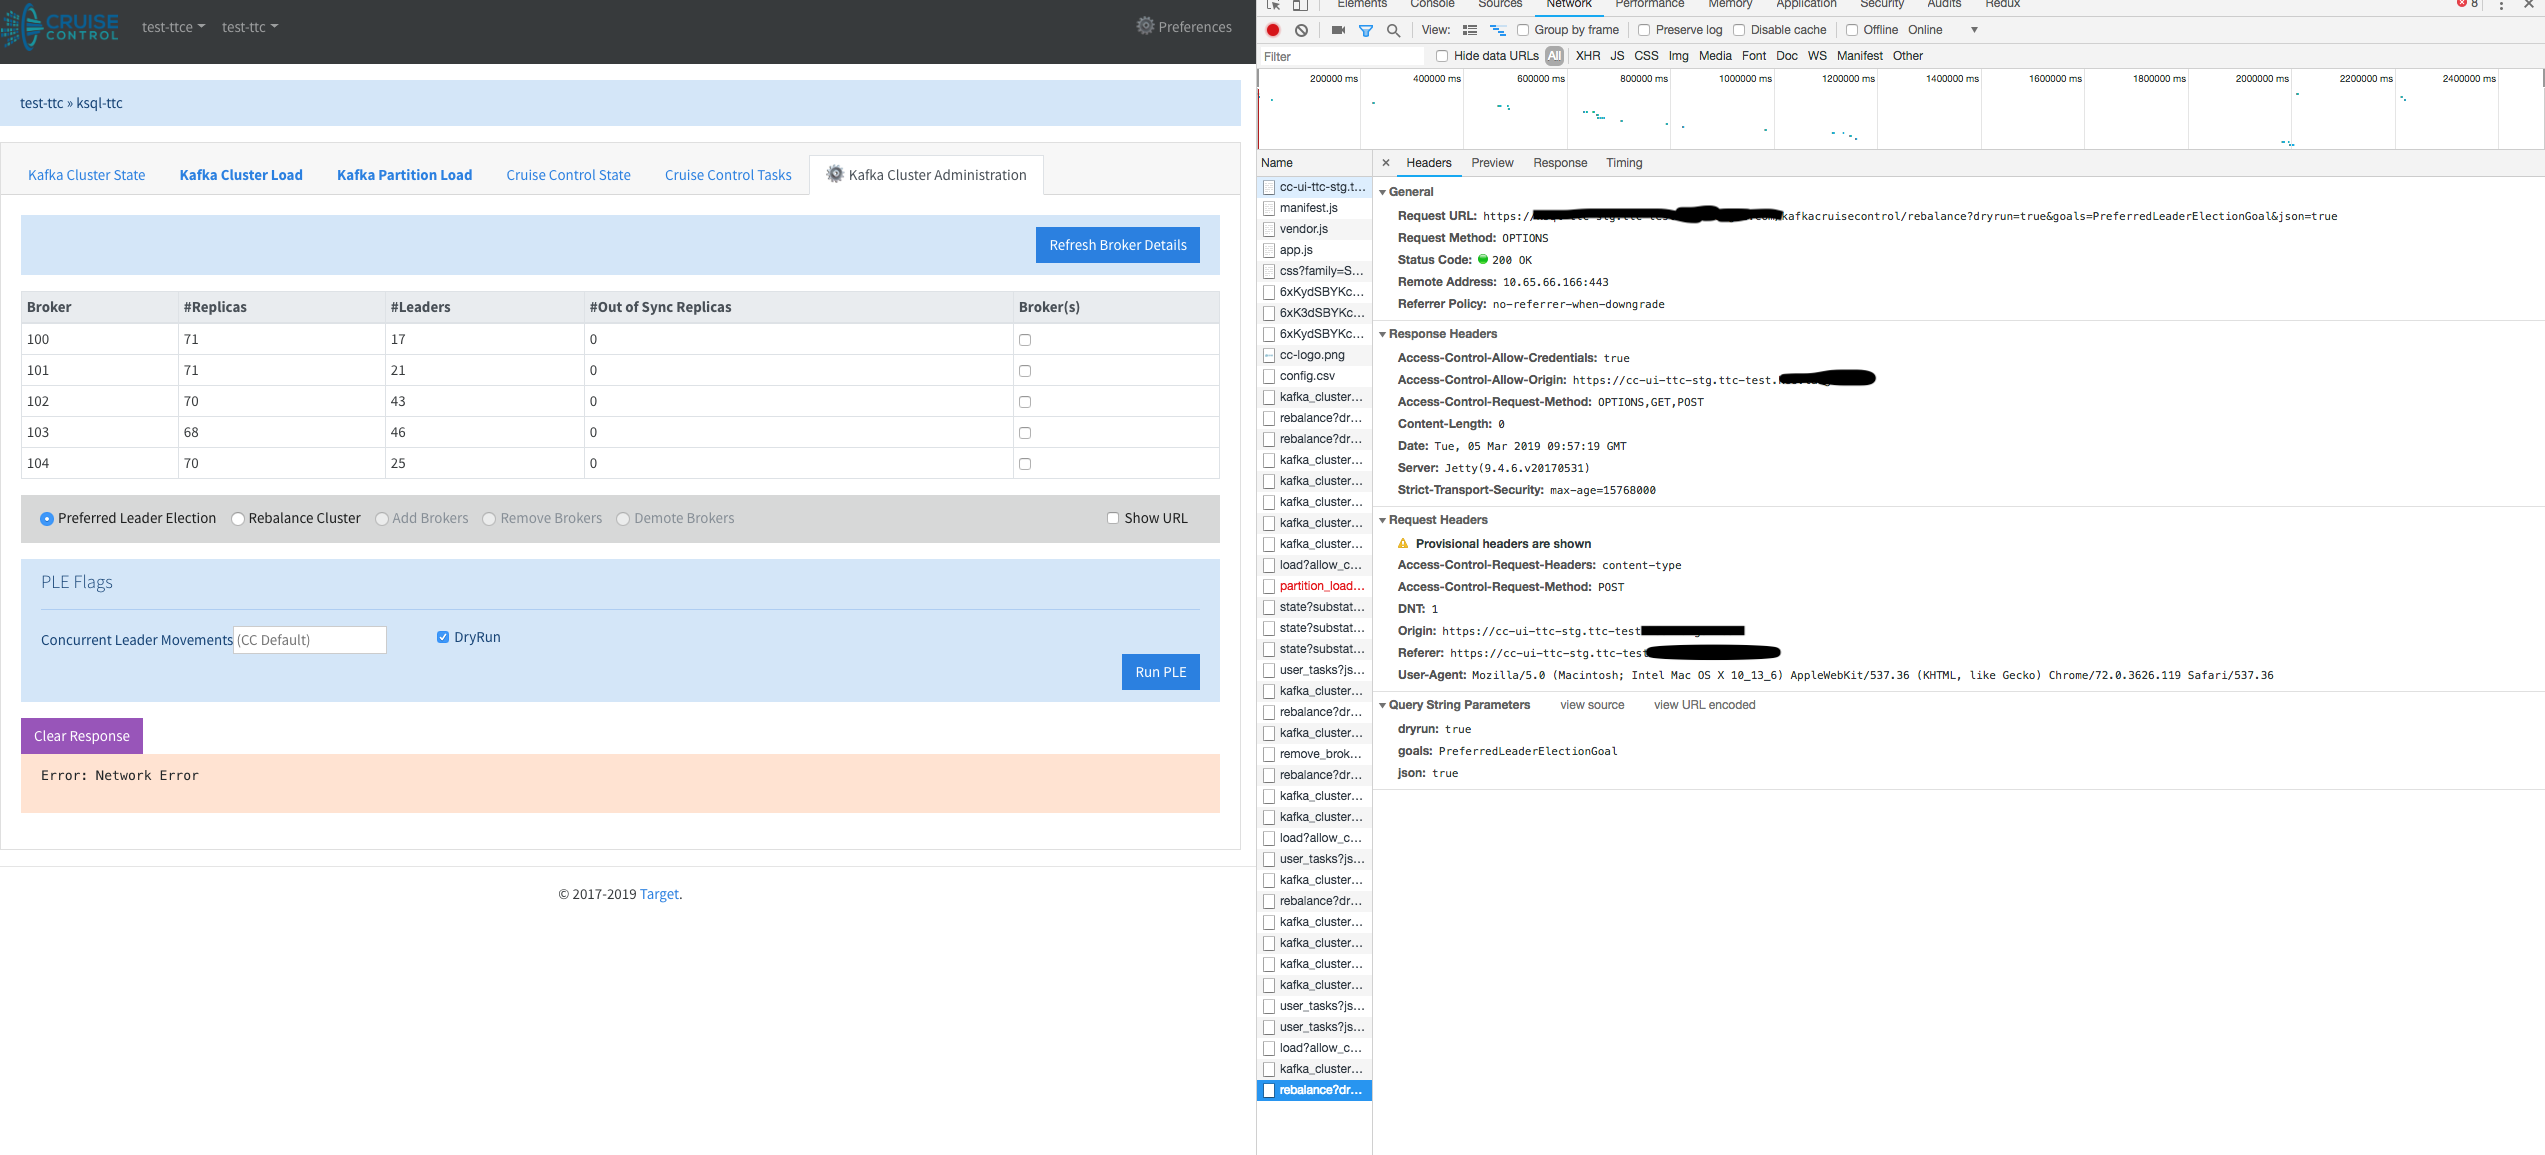Filter requests by WS type
This screenshot has height=1155, width=2545.
(1817, 56)
